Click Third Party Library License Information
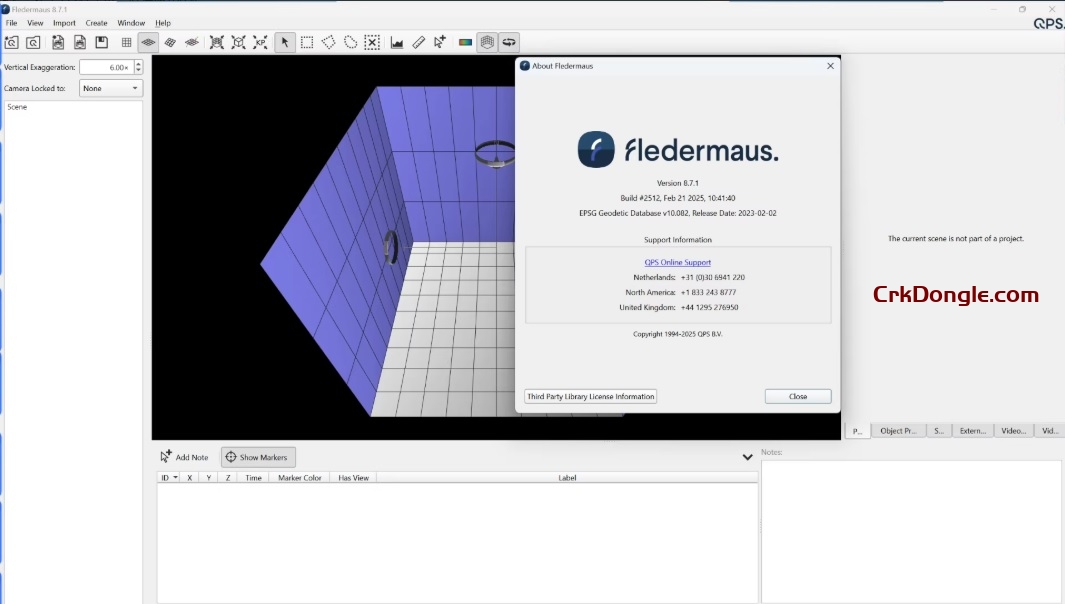 tap(590, 396)
